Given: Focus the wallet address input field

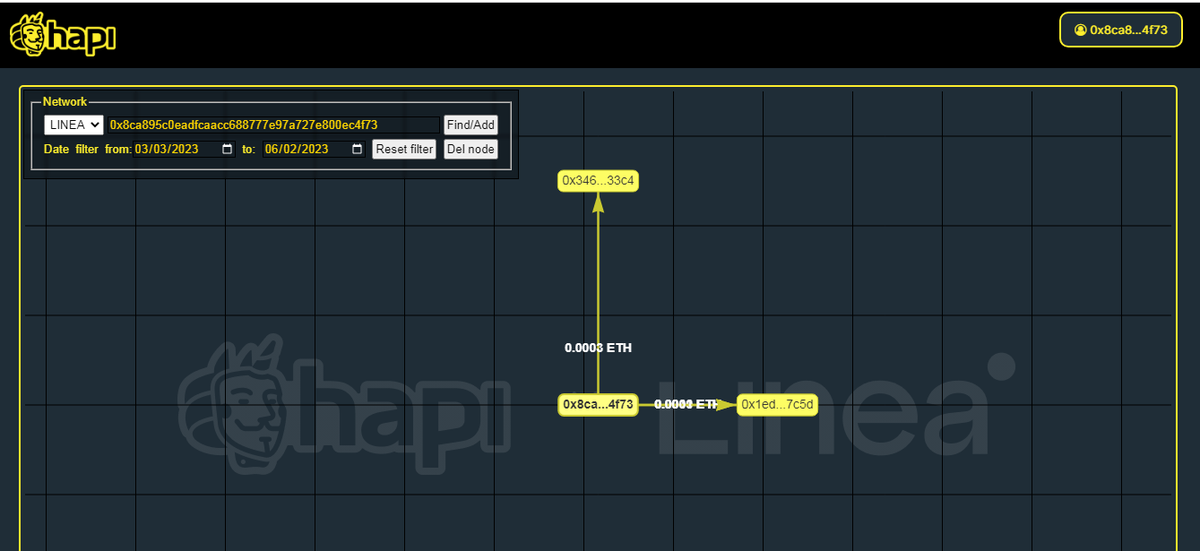Looking at the screenshot, I should [274, 125].
